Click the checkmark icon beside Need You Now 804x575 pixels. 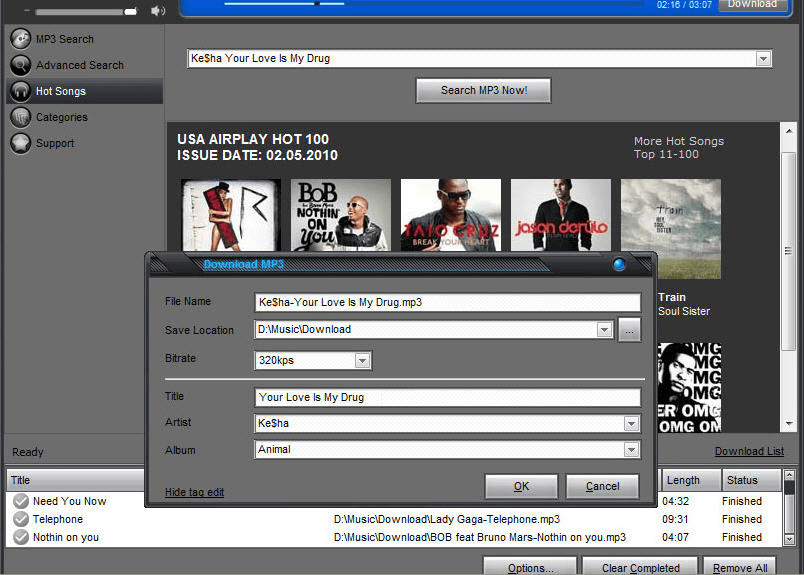coord(21,501)
